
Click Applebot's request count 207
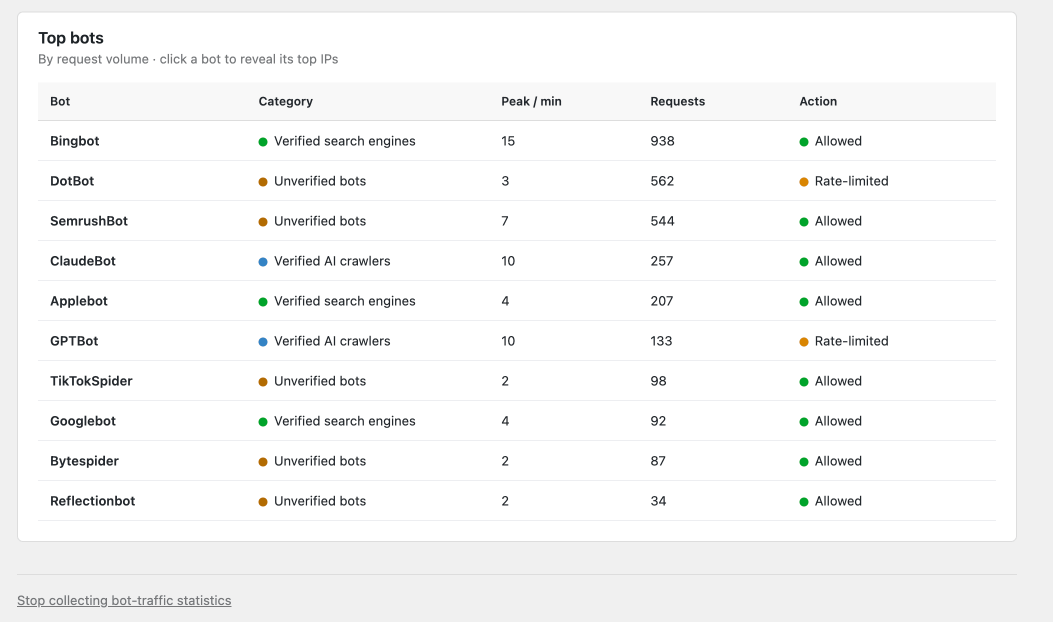[x=661, y=301]
